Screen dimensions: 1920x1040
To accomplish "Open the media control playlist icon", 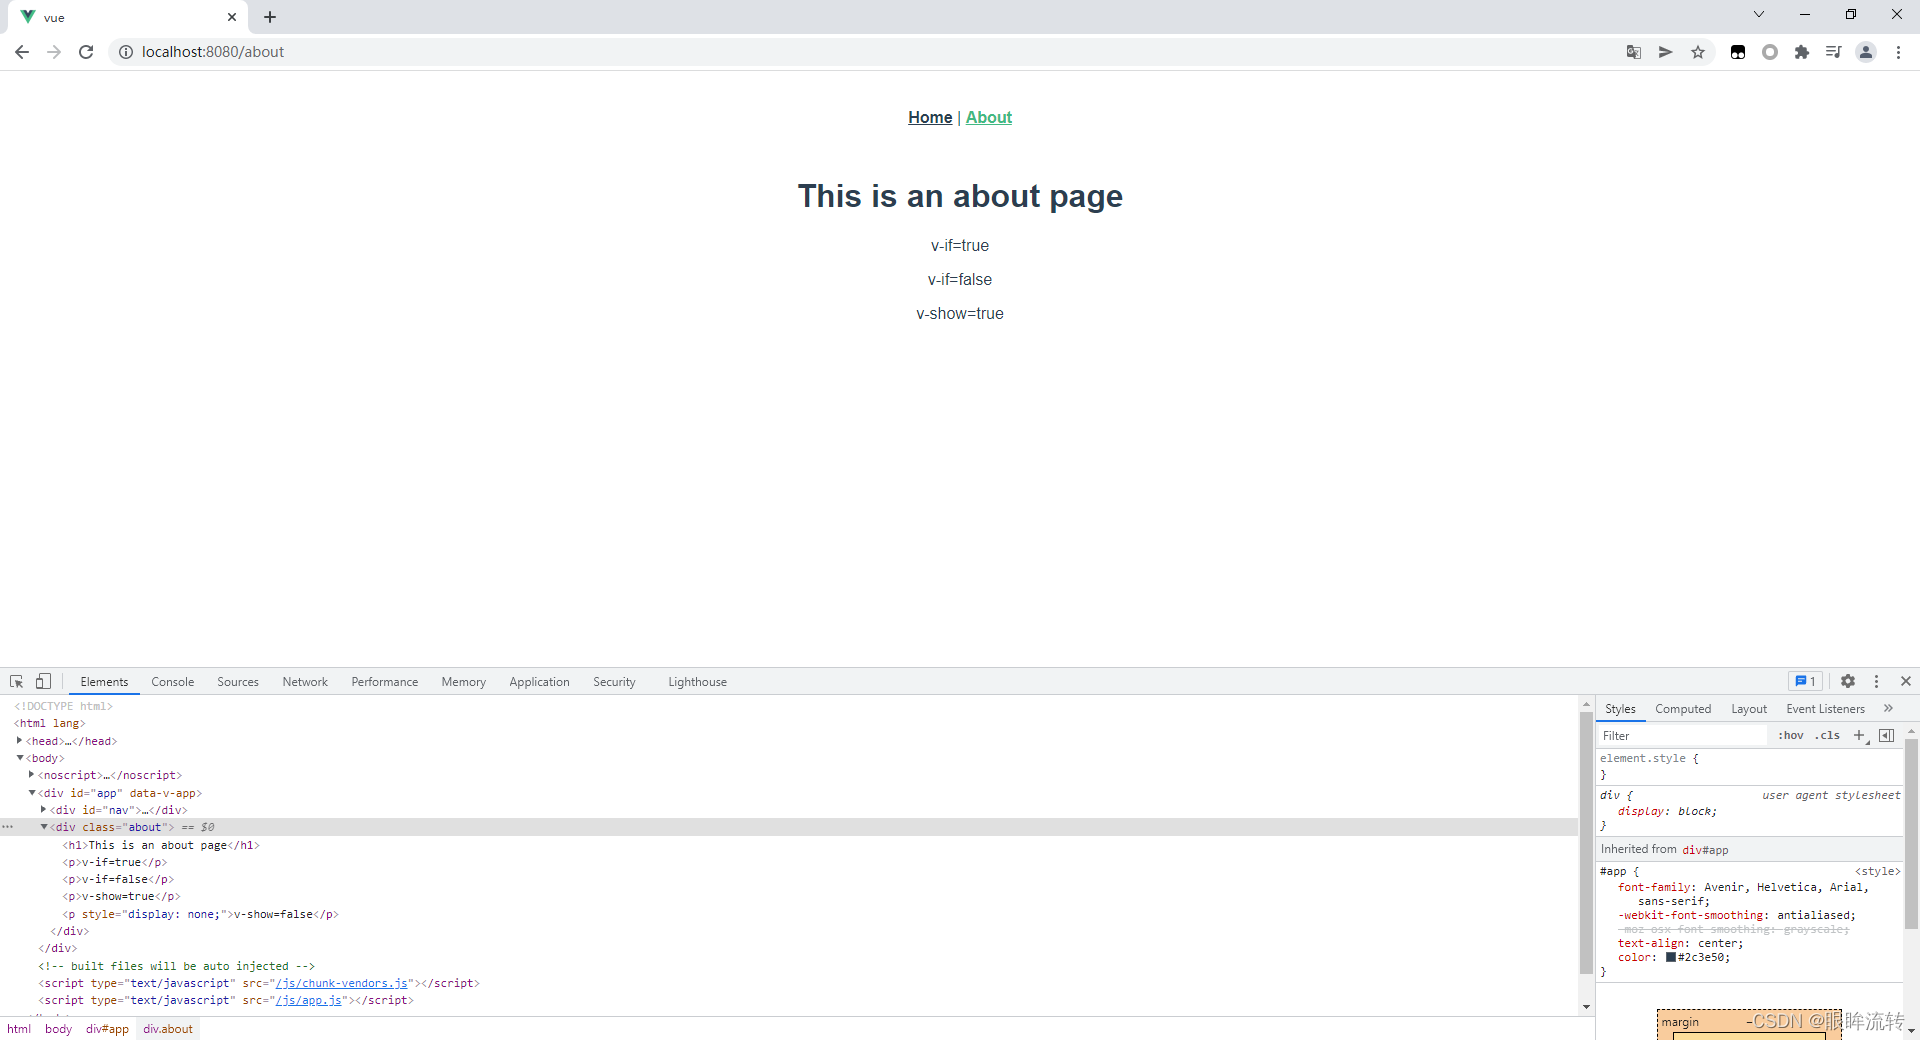I will [x=1834, y=52].
